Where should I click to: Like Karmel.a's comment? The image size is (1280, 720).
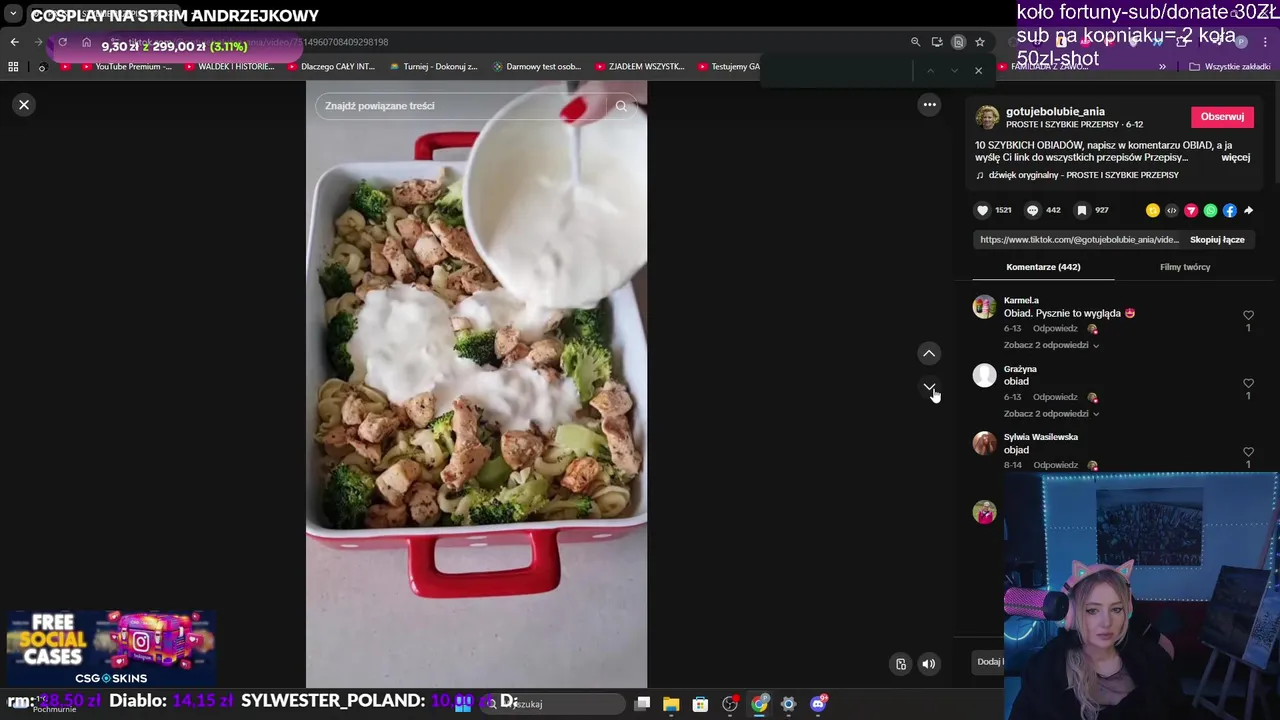pos(1248,315)
